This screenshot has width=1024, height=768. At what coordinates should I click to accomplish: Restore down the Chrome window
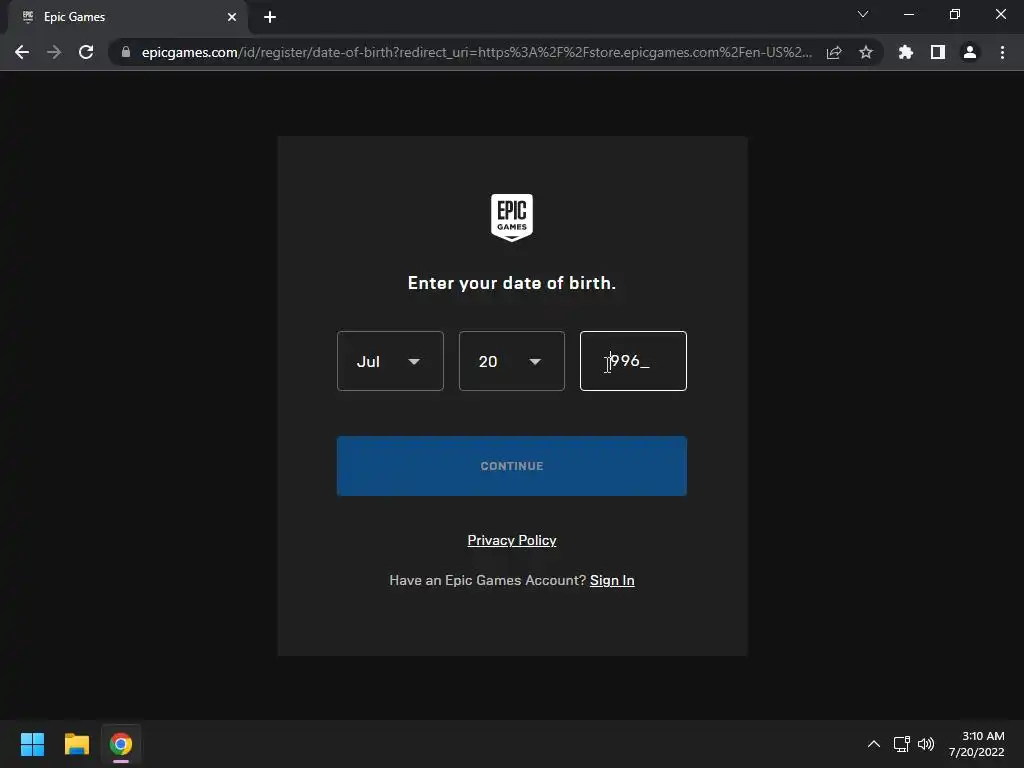tap(955, 14)
